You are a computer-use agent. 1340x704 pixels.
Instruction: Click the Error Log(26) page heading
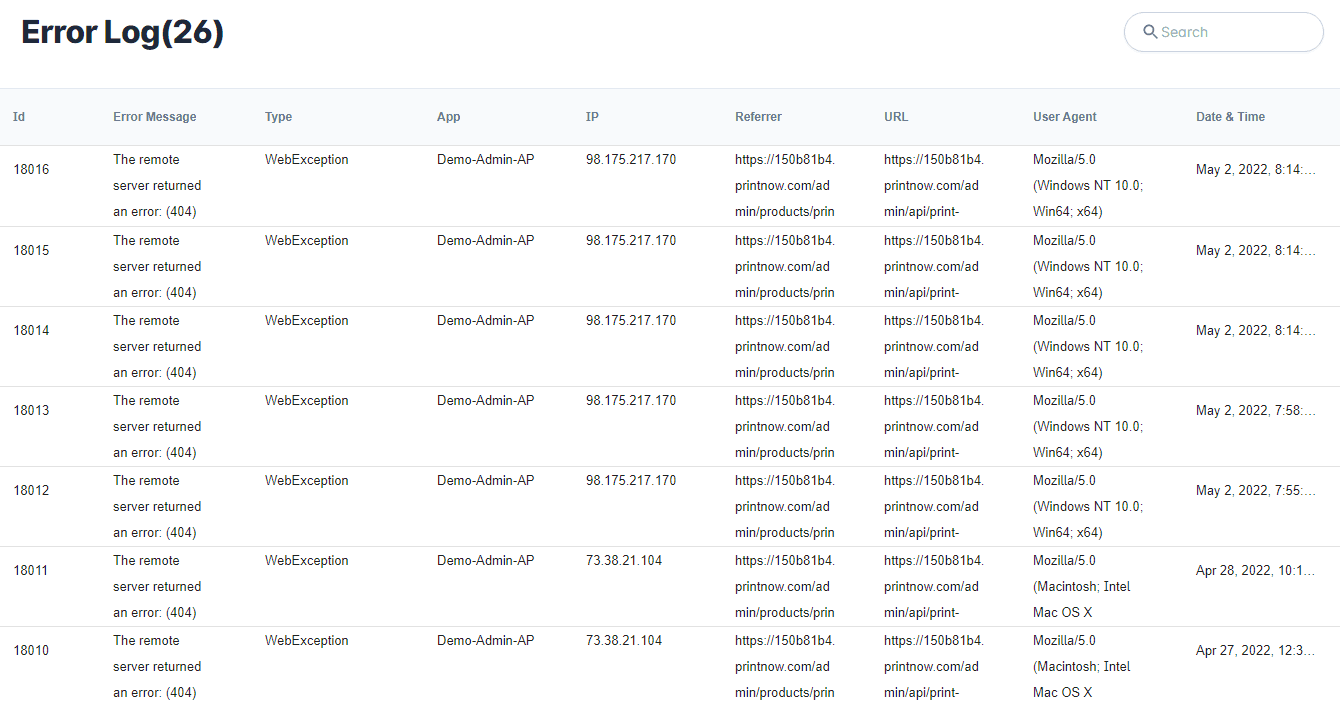(x=122, y=32)
